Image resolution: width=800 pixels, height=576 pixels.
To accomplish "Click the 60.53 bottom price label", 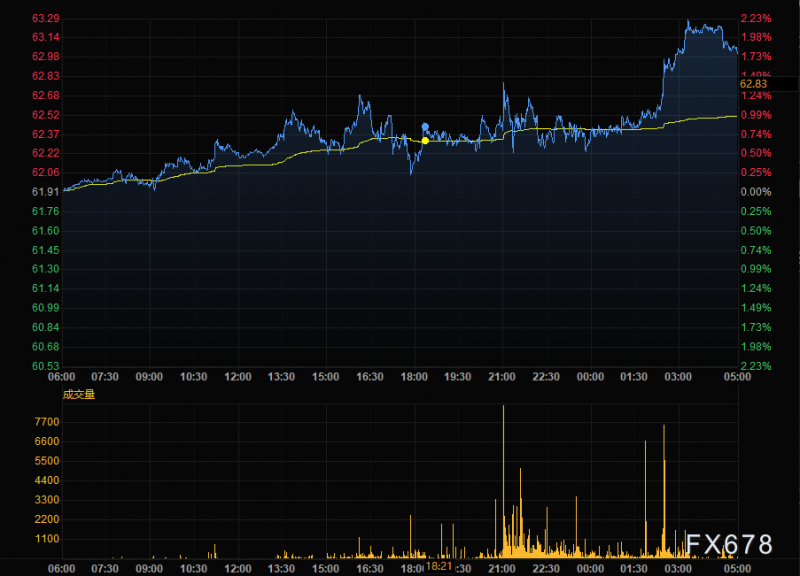I will (x=46, y=366).
